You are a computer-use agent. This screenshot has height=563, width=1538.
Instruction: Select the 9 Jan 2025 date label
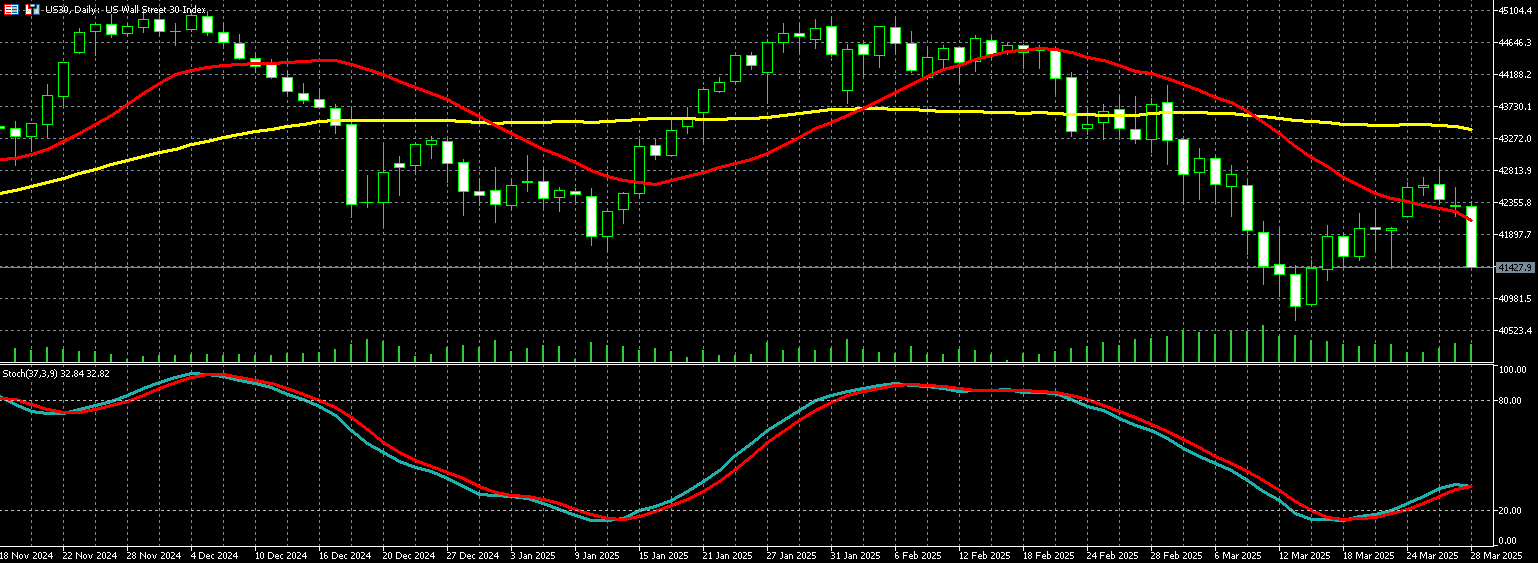tap(597, 554)
